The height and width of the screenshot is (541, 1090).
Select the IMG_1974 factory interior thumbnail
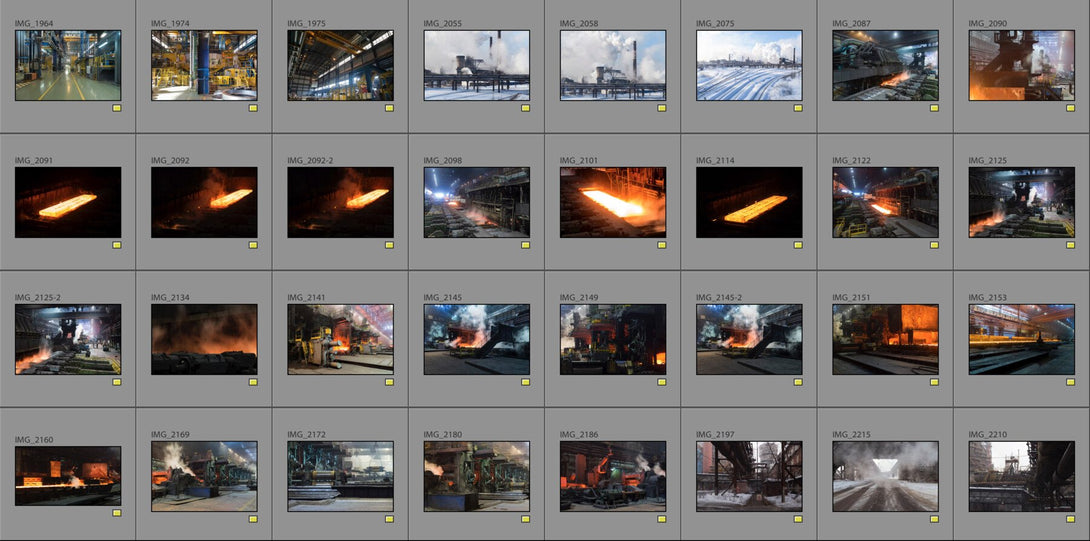point(204,65)
